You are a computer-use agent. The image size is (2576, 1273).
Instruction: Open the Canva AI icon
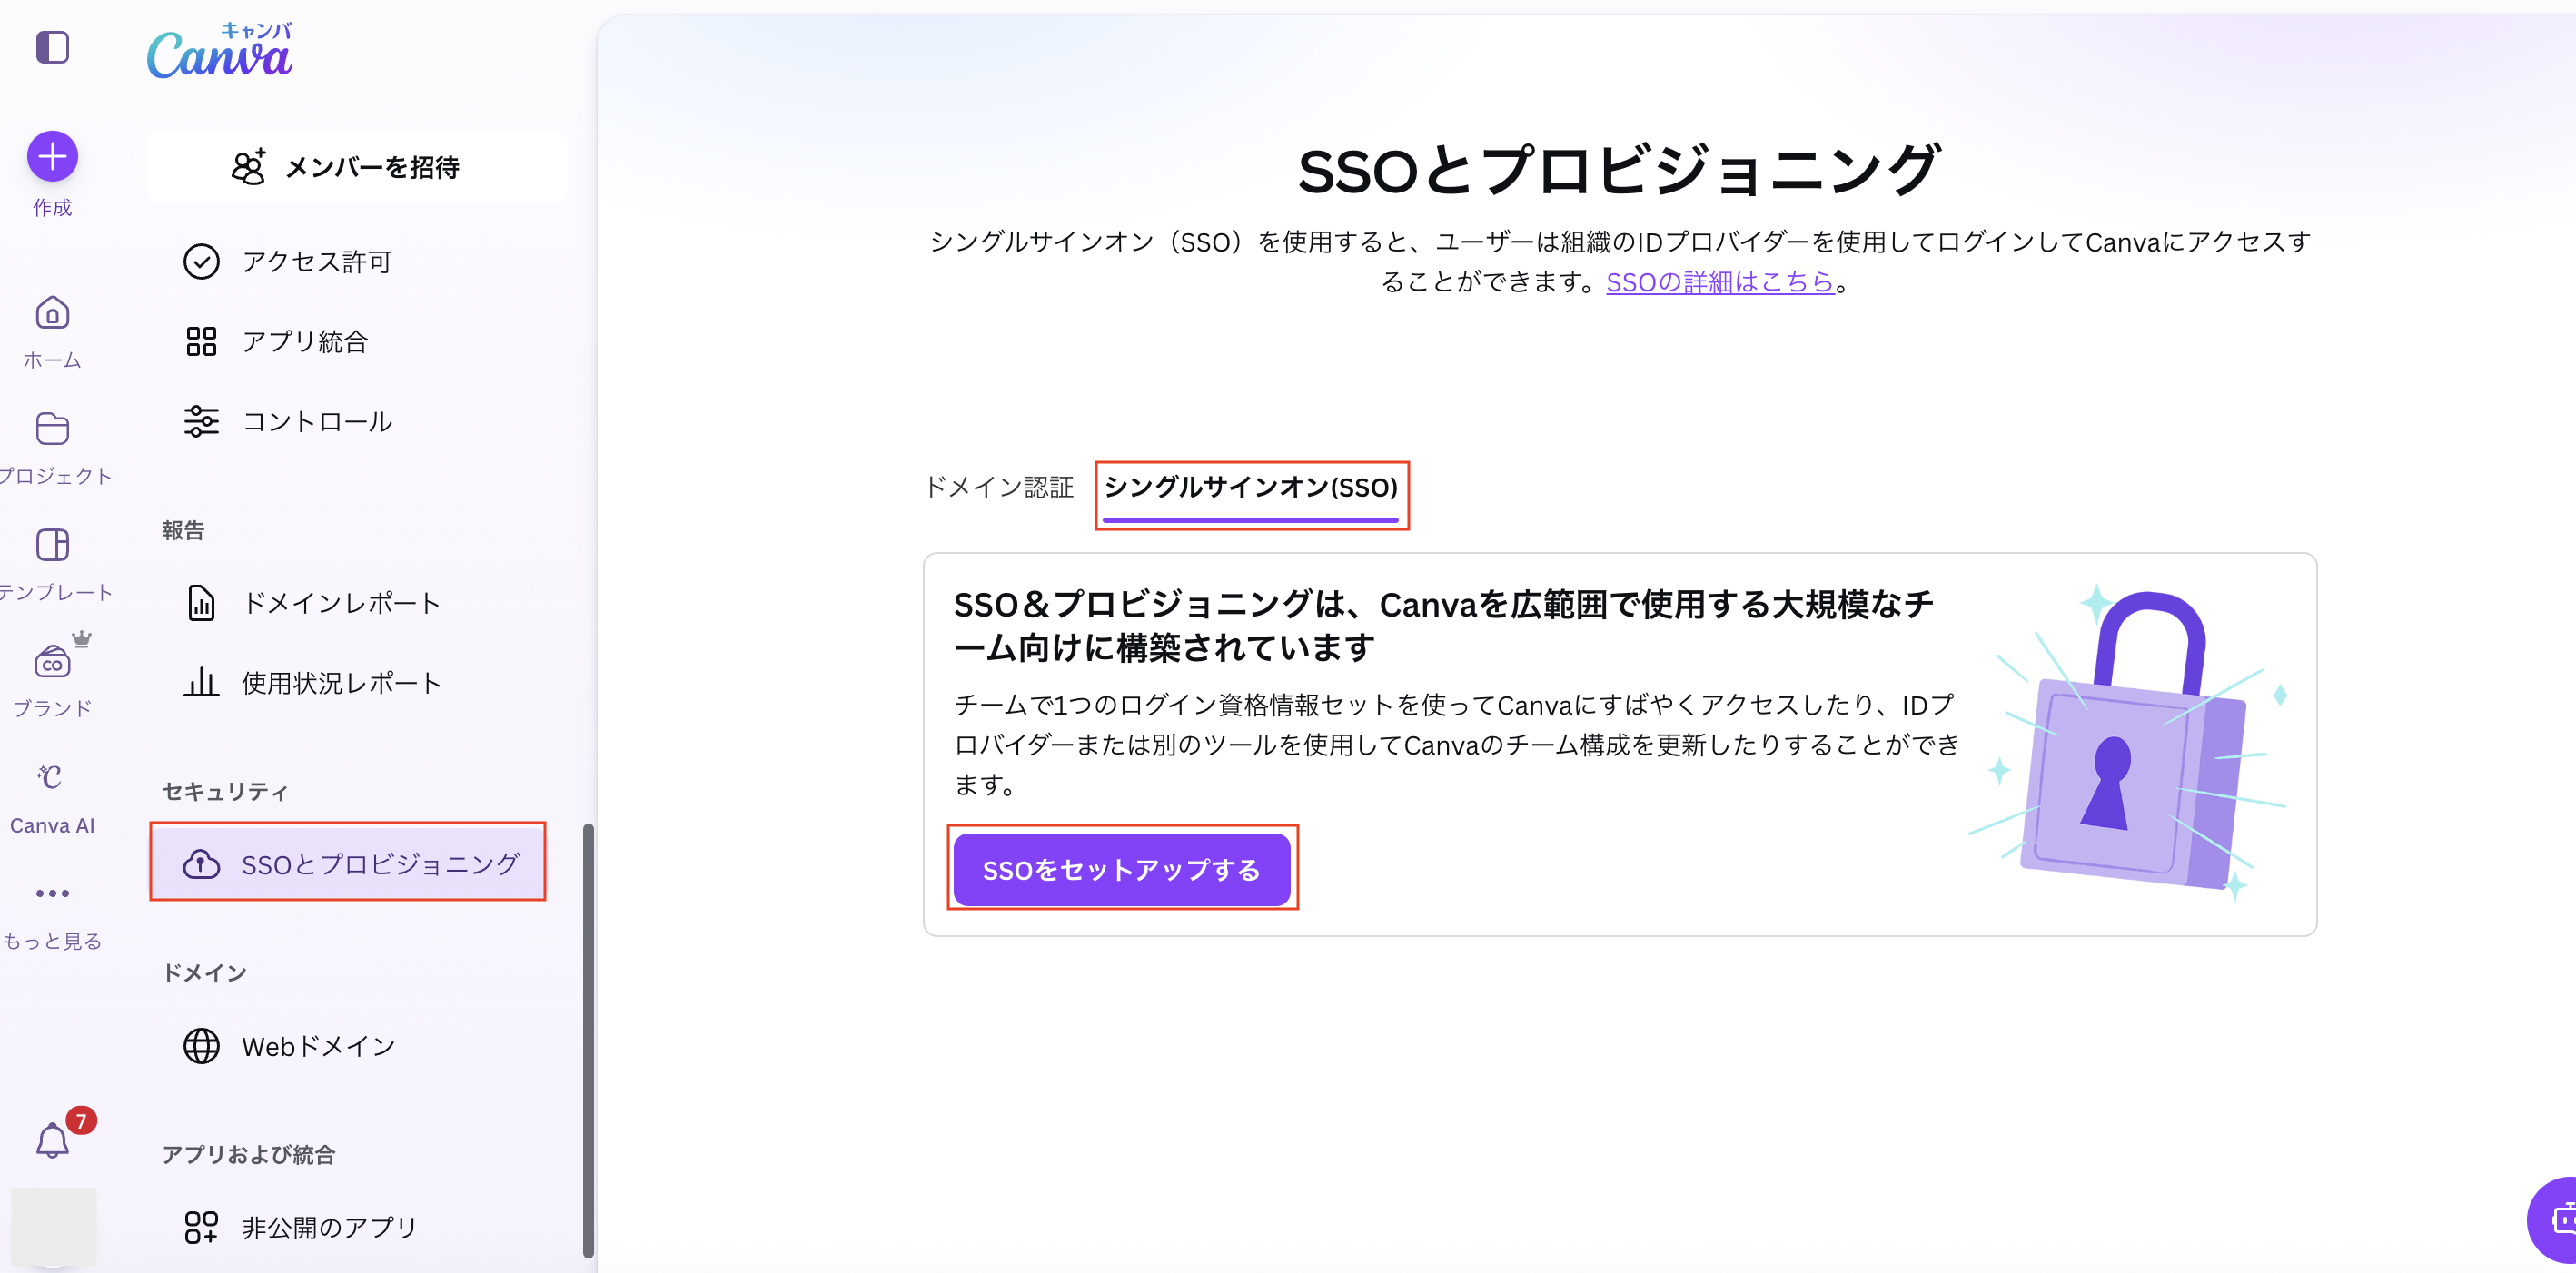tap(52, 777)
